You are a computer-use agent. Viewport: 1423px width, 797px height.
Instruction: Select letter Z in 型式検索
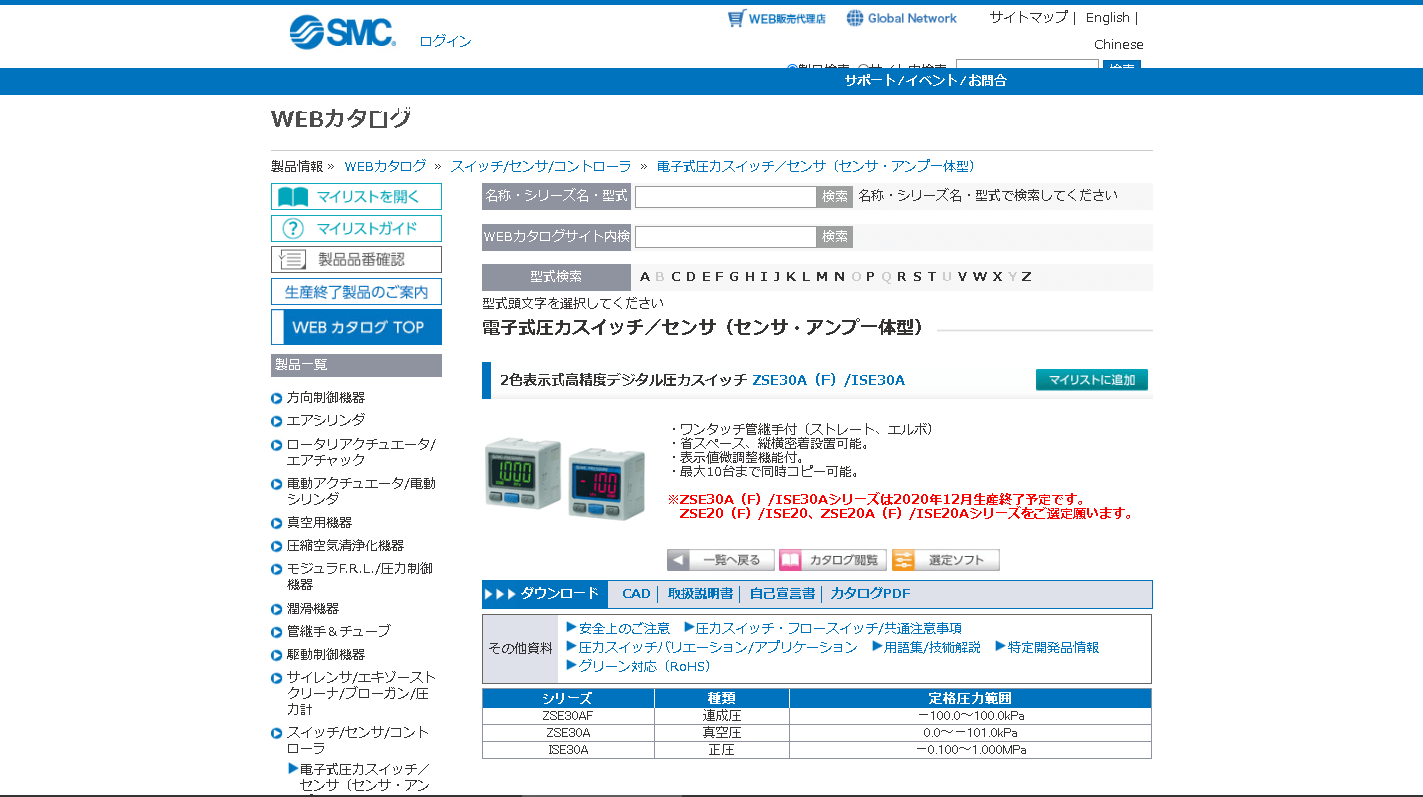click(1026, 277)
